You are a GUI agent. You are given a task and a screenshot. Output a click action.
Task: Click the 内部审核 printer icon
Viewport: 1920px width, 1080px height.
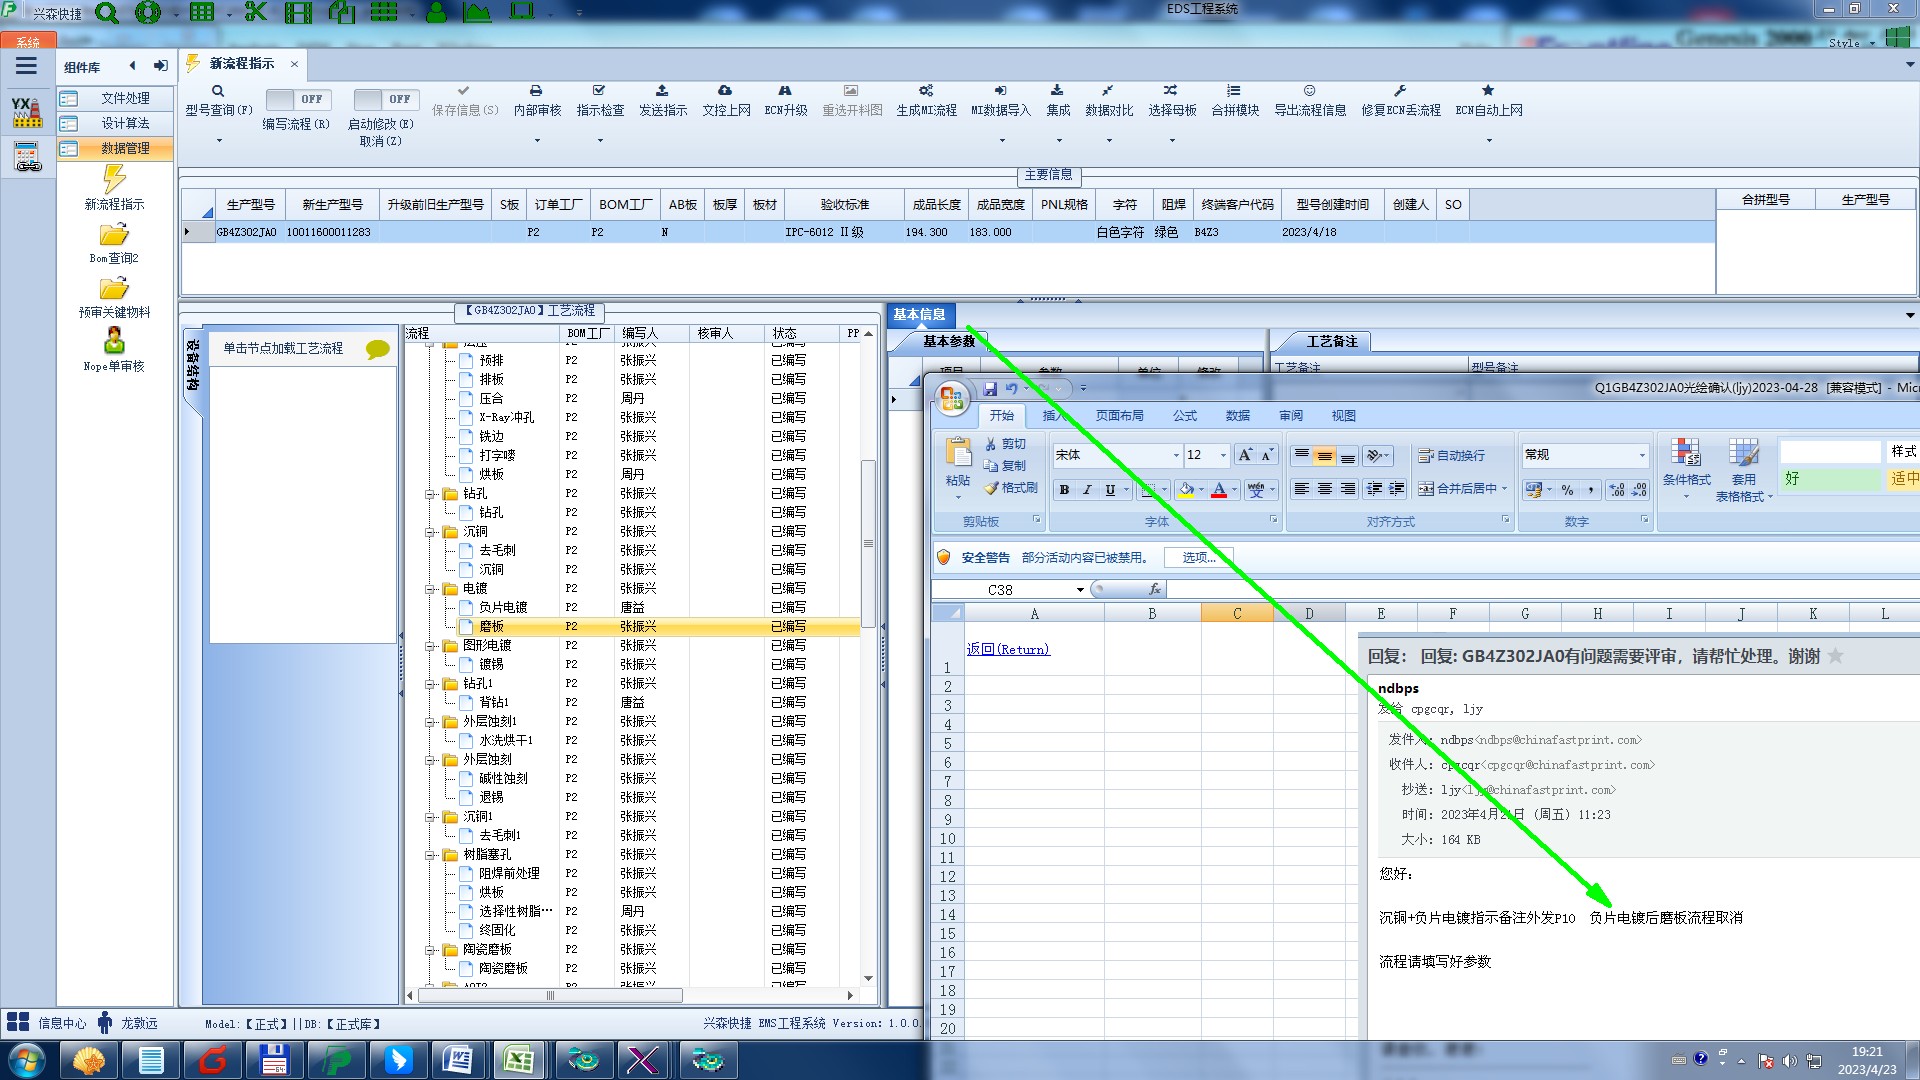(x=536, y=91)
